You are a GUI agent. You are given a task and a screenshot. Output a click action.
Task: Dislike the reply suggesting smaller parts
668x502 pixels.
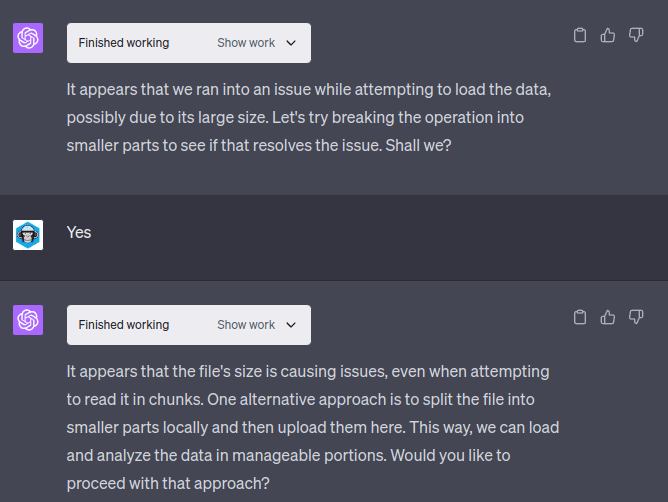pyautogui.click(x=635, y=36)
